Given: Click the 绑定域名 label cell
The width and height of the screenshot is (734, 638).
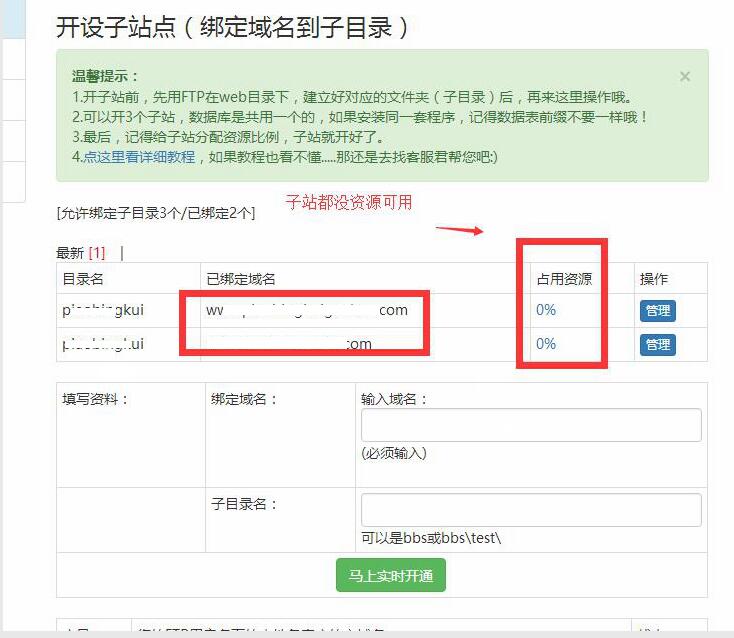Looking at the screenshot, I should coord(244,399).
